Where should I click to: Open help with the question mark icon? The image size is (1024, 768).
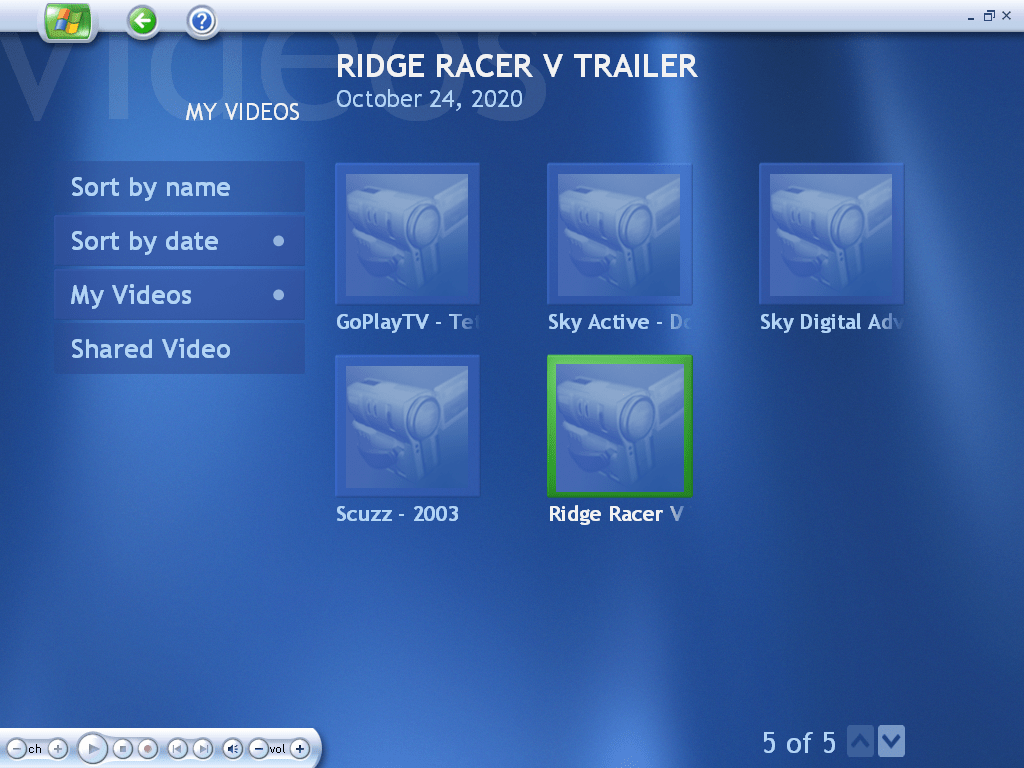tap(202, 20)
